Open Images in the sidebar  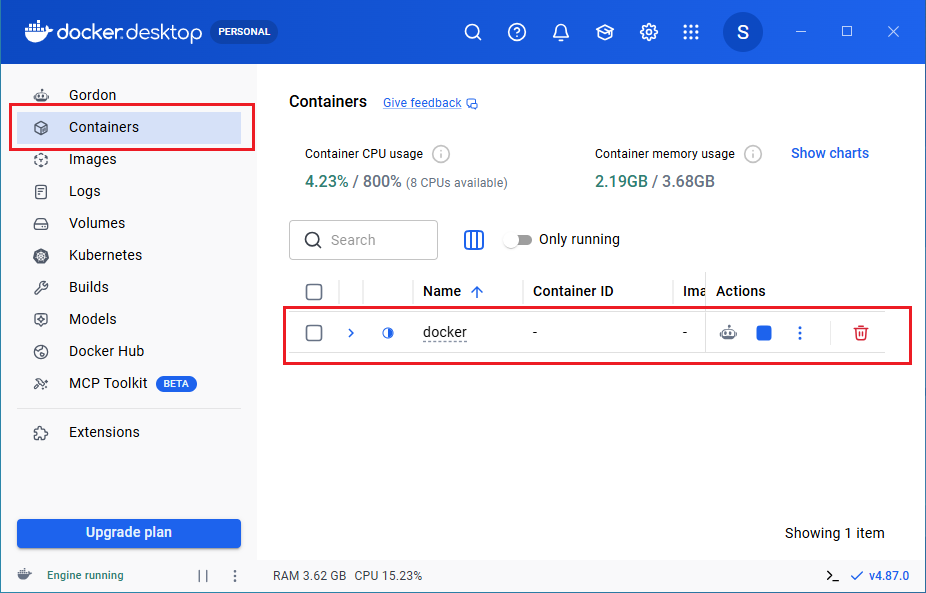tap(129, 159)
